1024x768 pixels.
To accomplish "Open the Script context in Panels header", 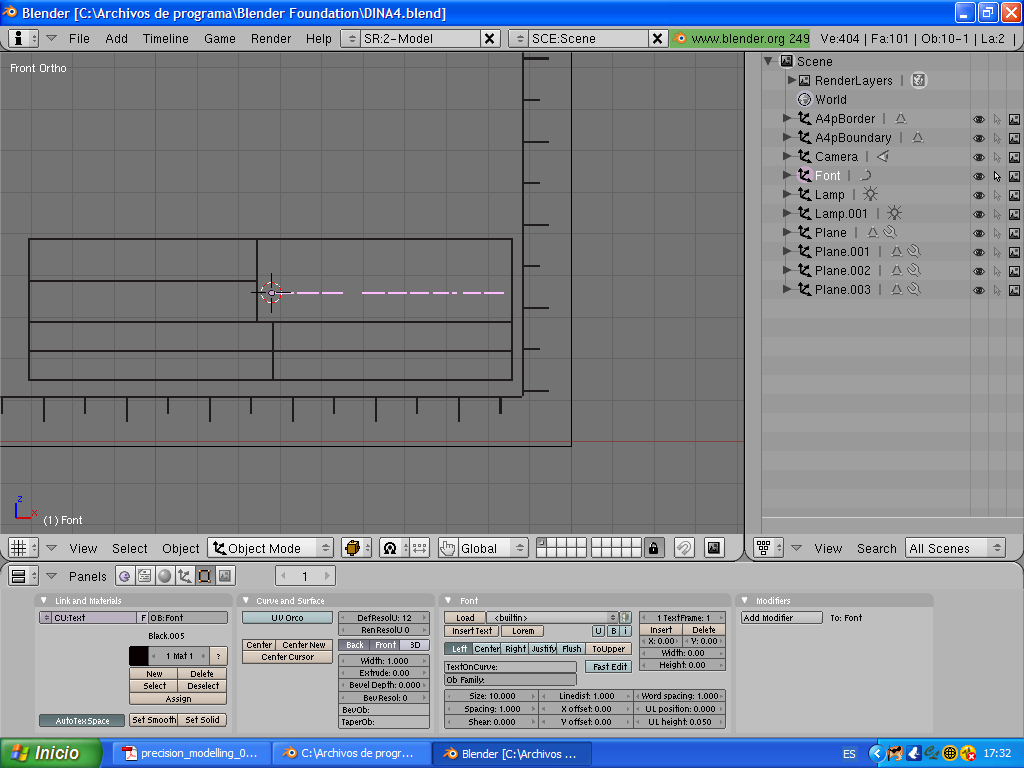I will pos(144,576).
